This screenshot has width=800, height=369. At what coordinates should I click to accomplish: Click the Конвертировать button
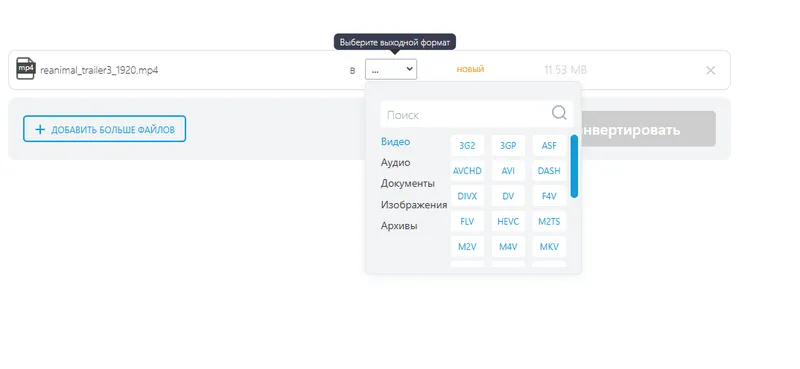(x=648, y=129)
